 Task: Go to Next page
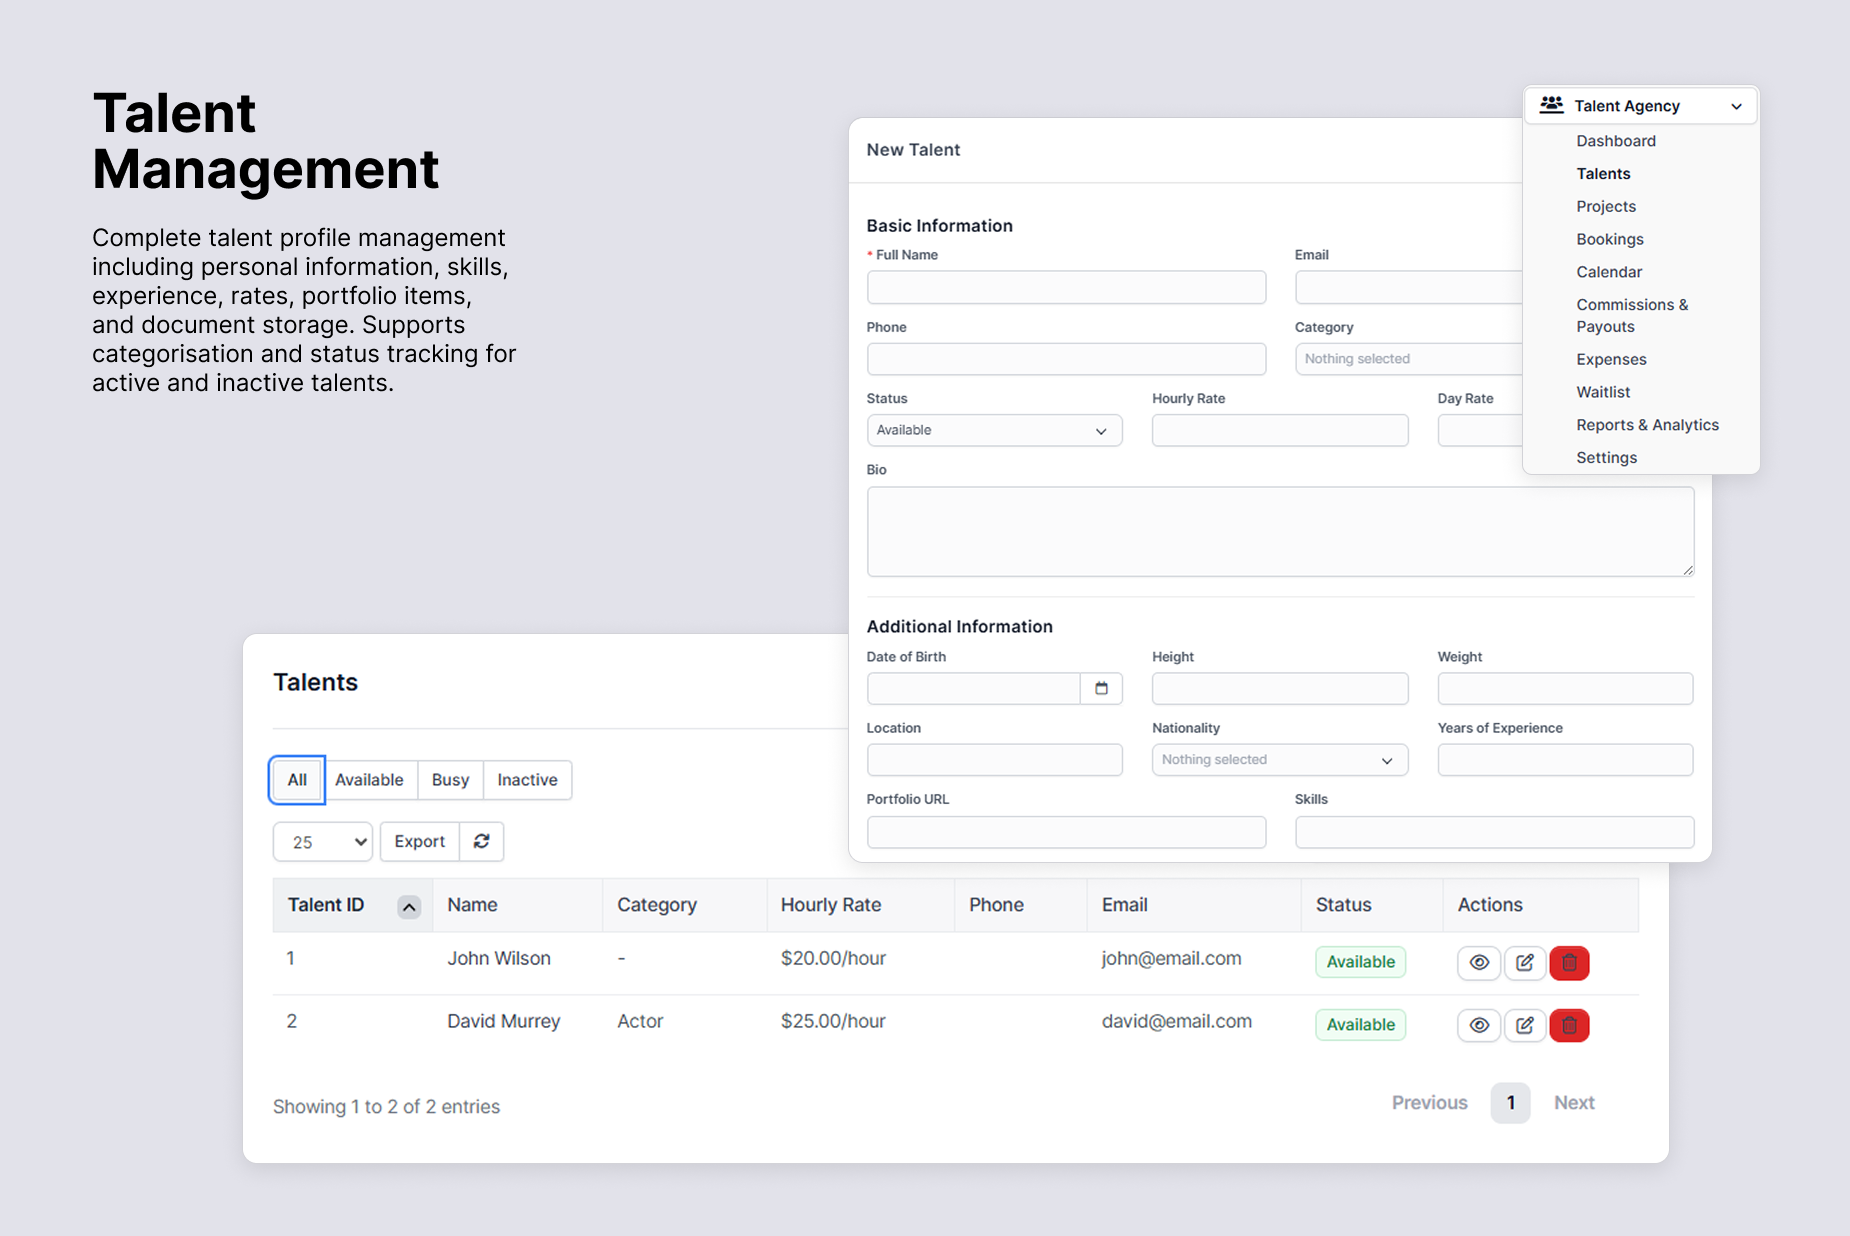pos(1574,1103)
